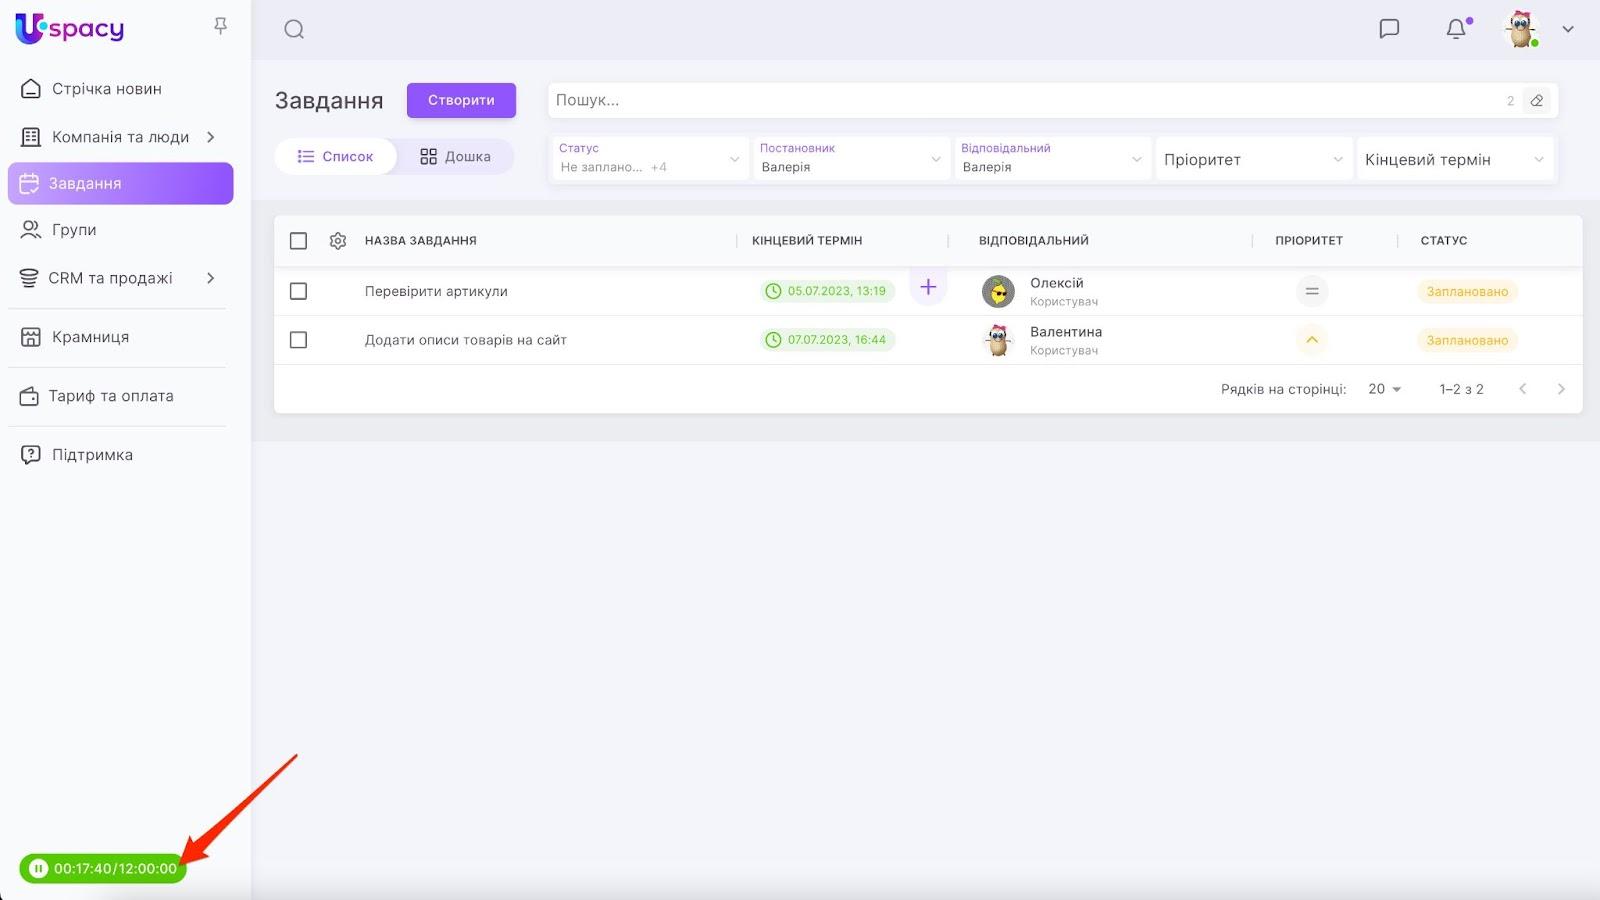Check the Перевірити артикули task checkbox
The image size is (1600, 900).
pos(298,291)
